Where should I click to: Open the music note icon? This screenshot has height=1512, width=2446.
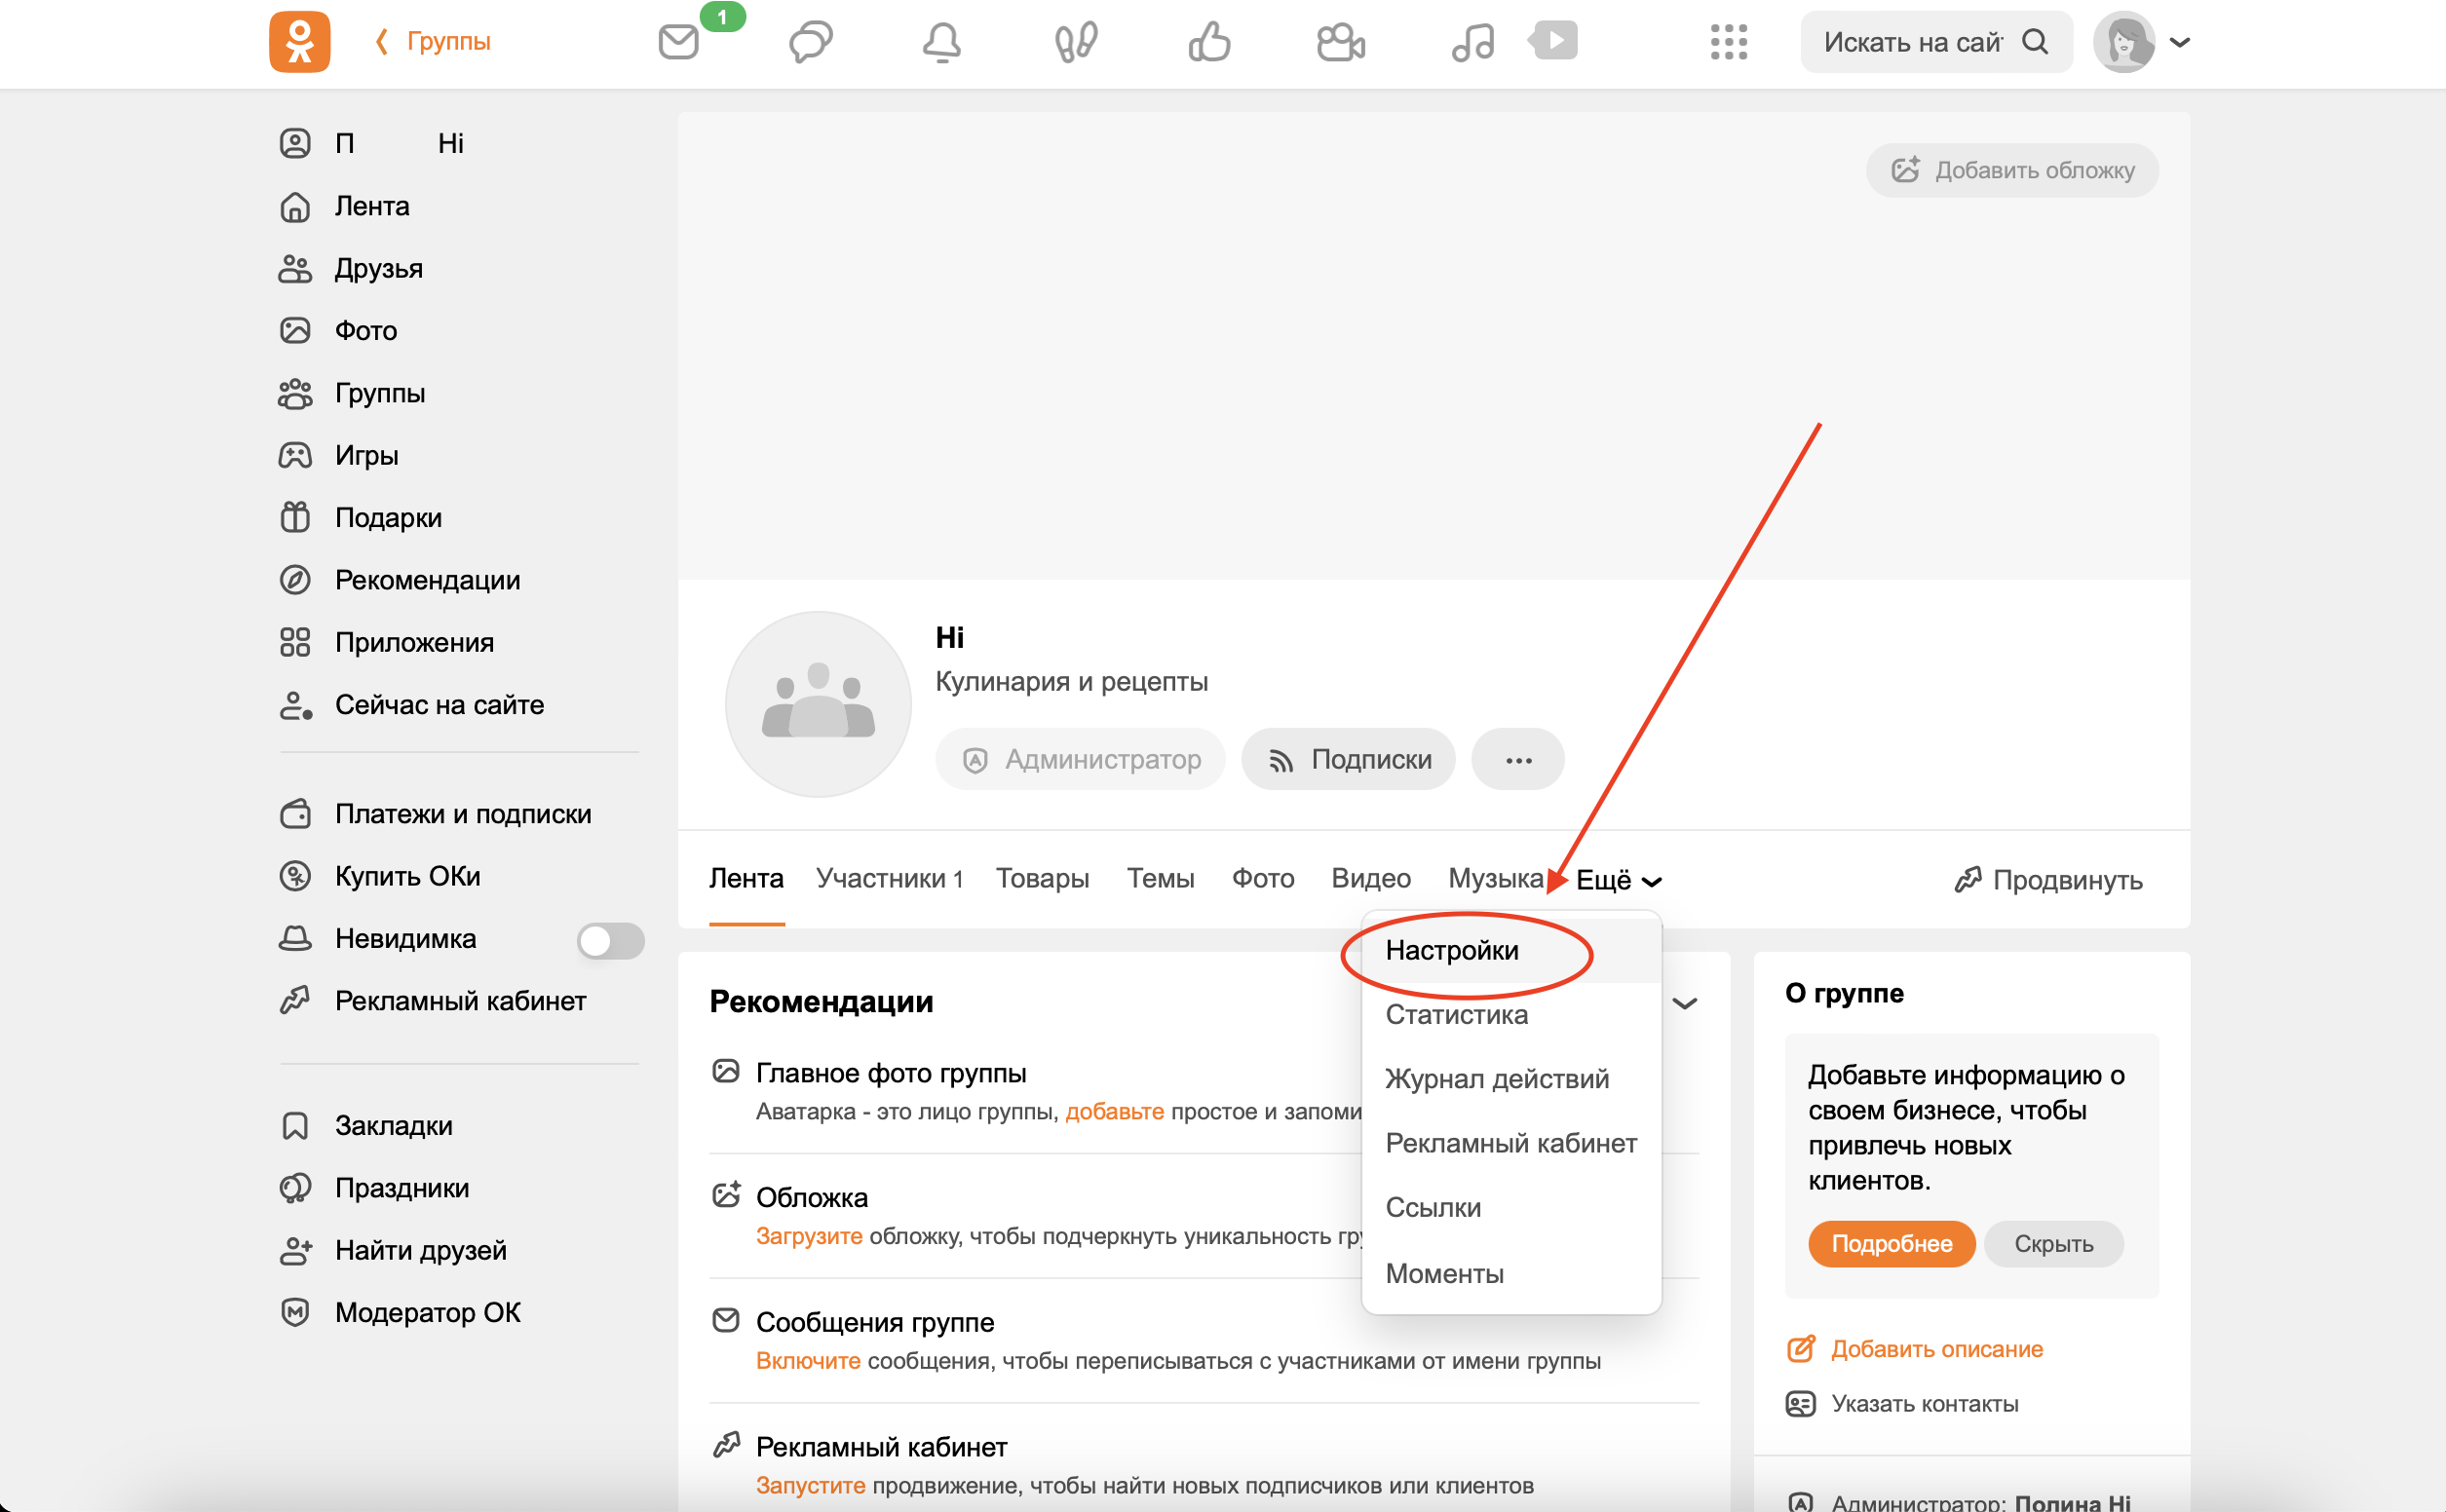pos(1473,42)
